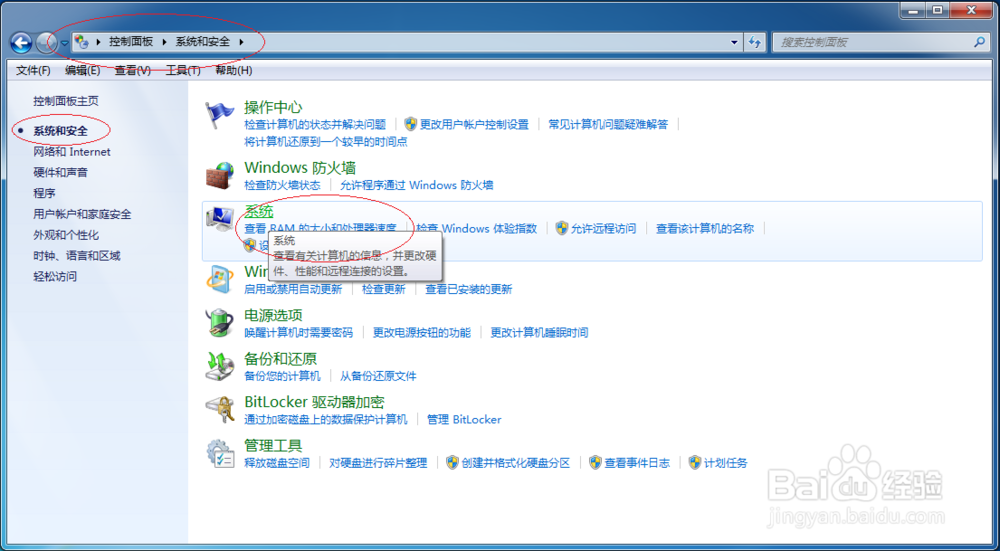Open 释放磁盘空间 link
Image resolution: width=1000 pixels, height=551 pixels.
(277, 463)
